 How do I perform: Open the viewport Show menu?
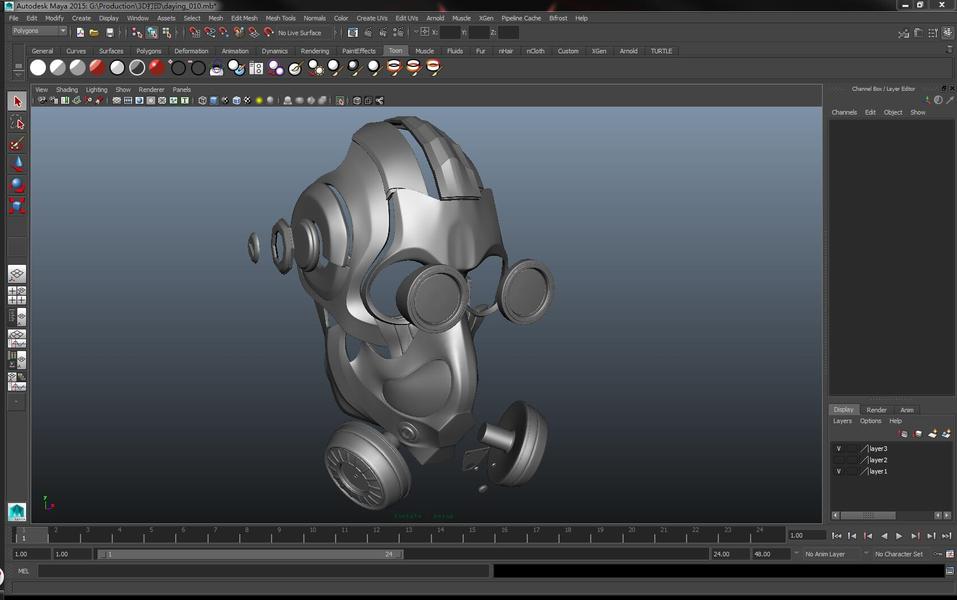(x=123, y=90)
